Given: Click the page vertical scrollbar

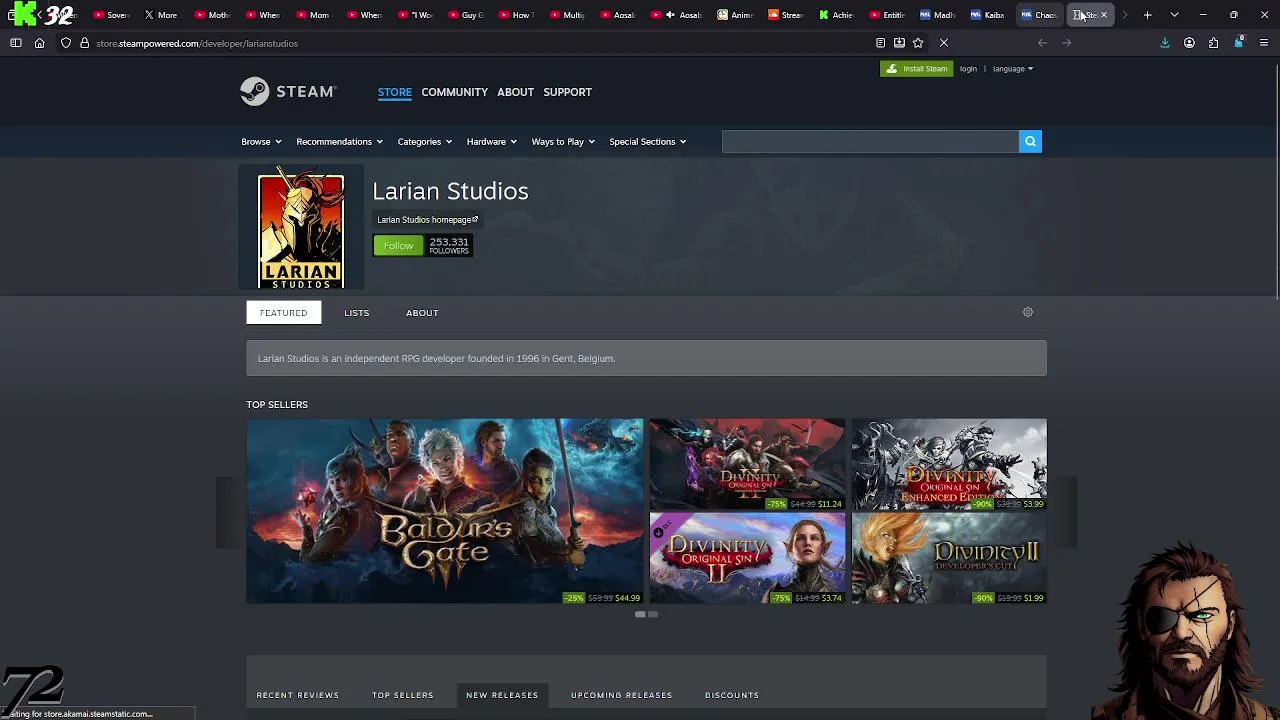Looking at the screenshot, I should point(1276,180).
